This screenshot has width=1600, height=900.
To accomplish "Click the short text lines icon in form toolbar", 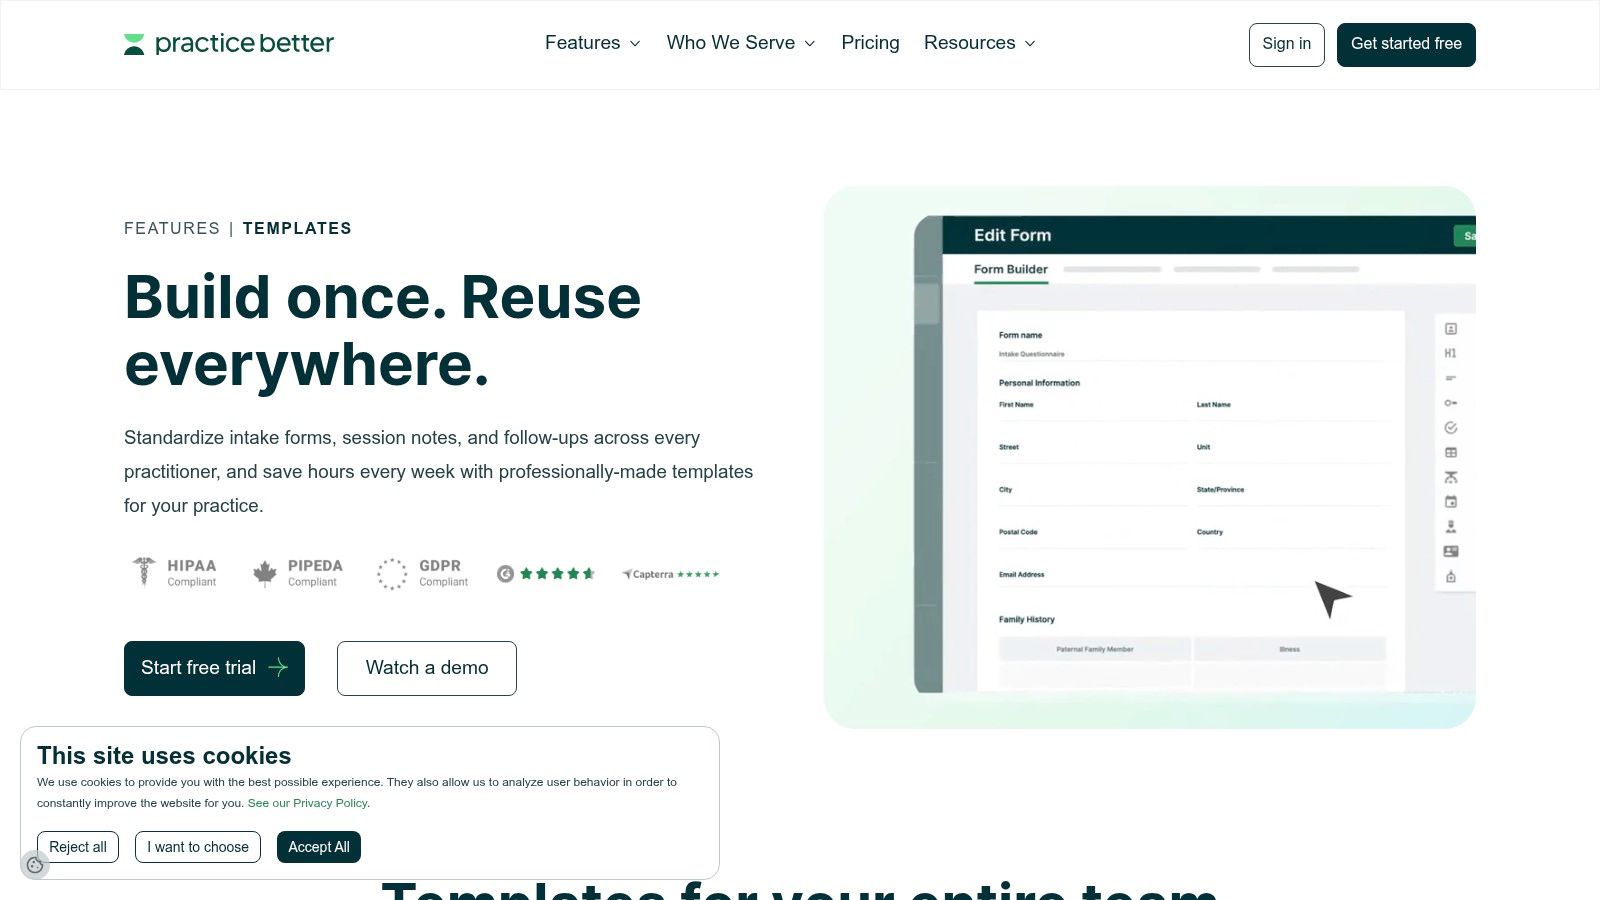I will 1450,378.
